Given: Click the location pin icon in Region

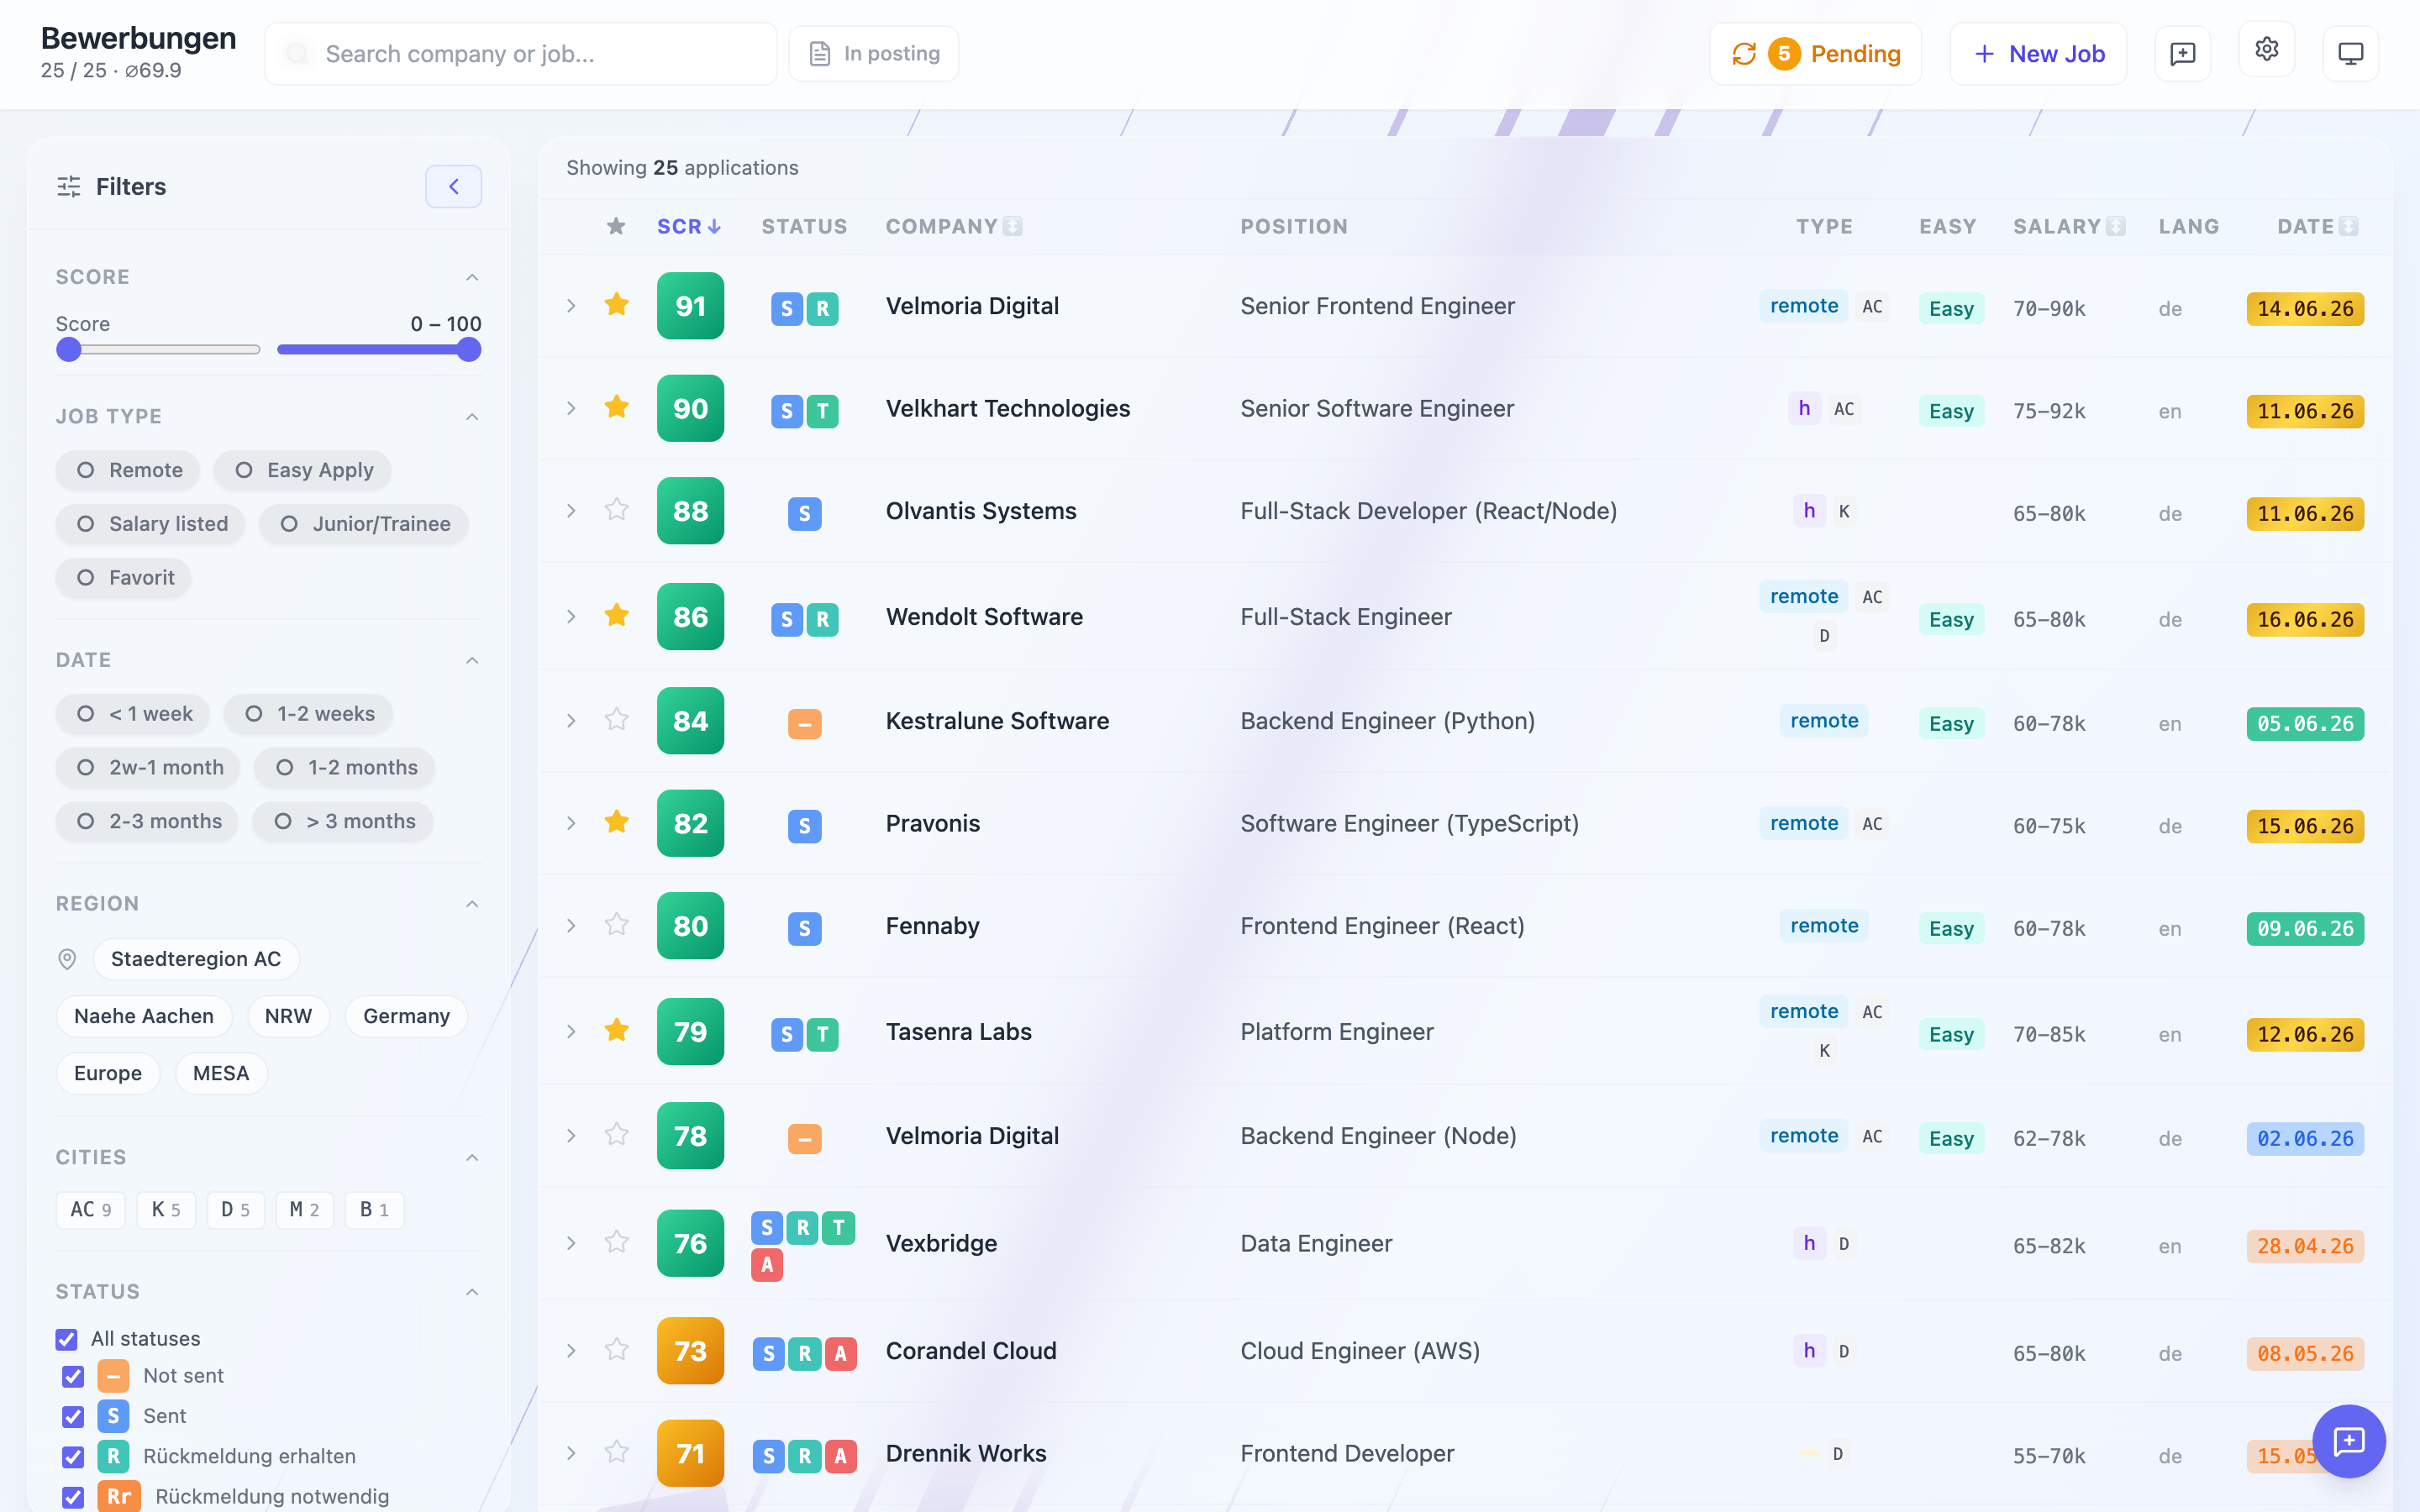Looking at the screenshot, I should tap(67, 959).
